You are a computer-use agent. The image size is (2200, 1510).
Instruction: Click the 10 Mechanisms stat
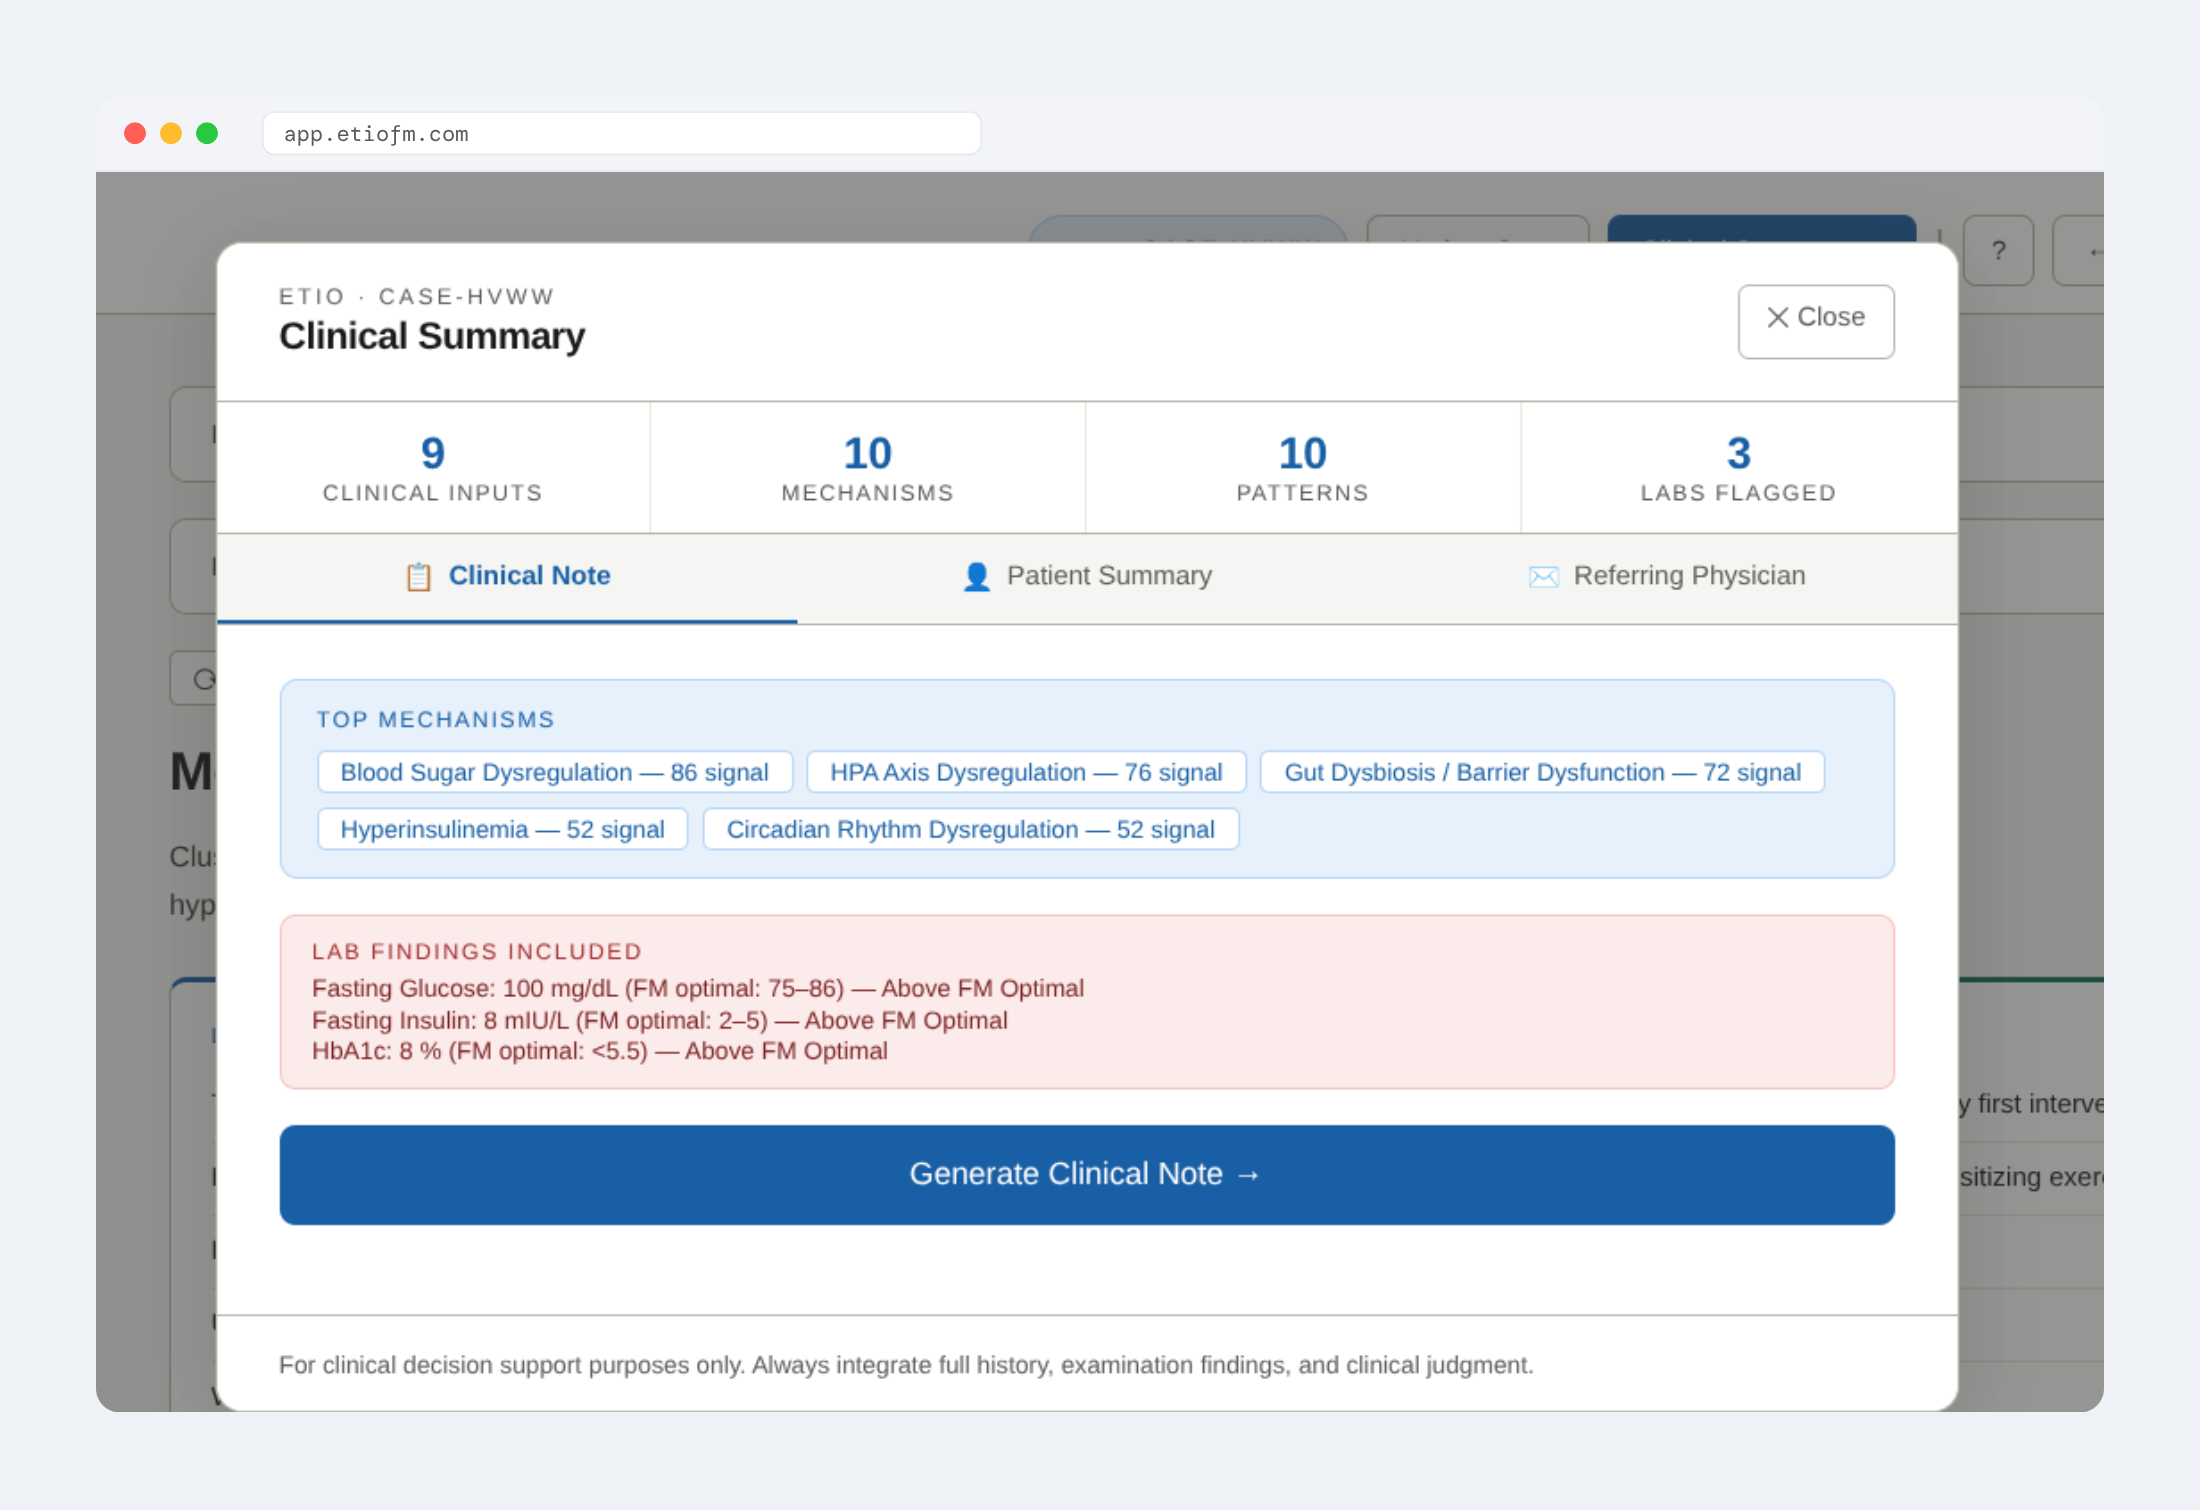pos(868,468)
